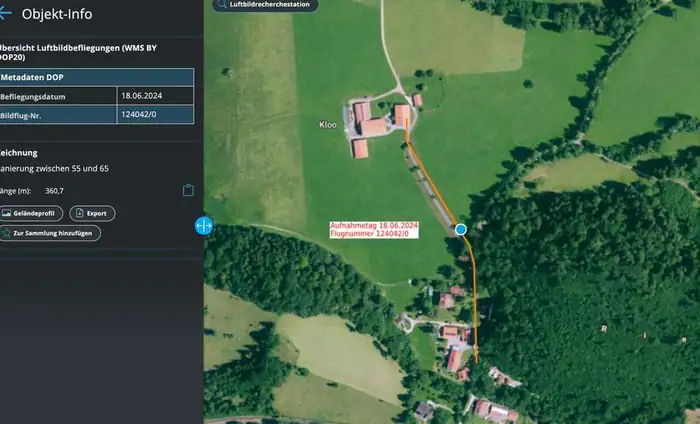Export the drawing with the Export button
This screenshot has width=700, height=424.
click(x=92, y=213)
